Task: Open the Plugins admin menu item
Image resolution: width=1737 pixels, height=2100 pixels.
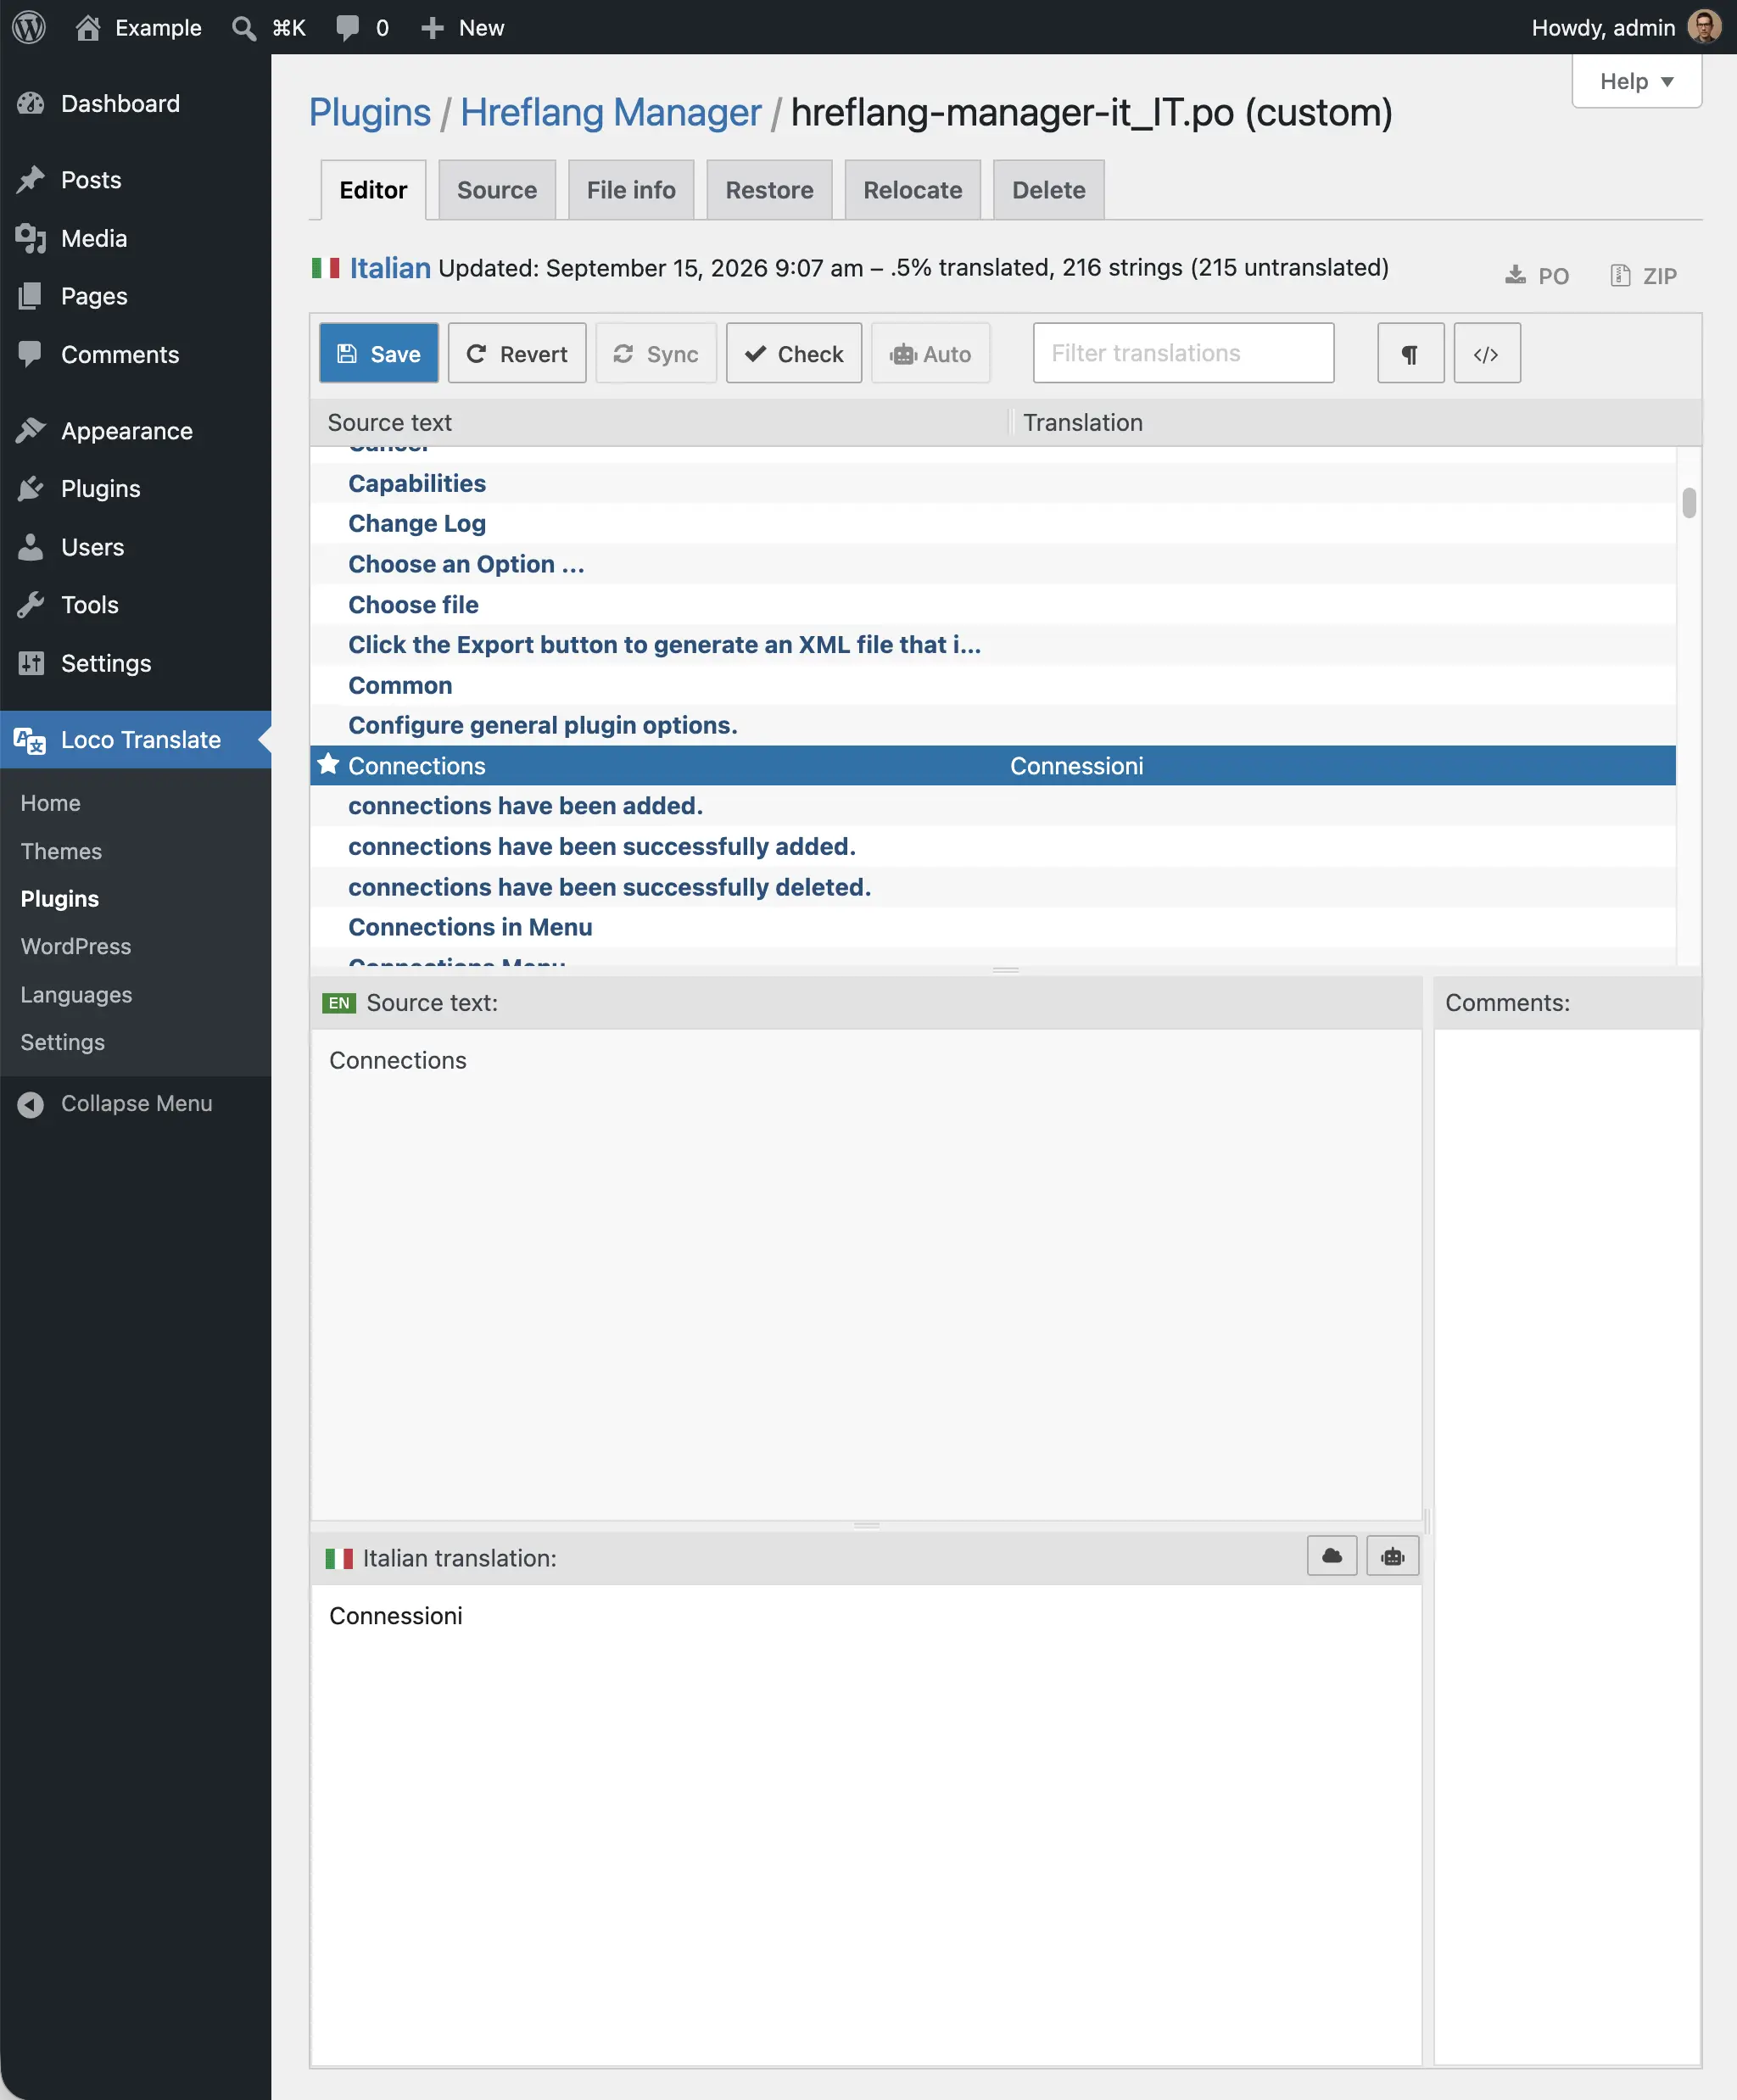Action: point(136,489)
